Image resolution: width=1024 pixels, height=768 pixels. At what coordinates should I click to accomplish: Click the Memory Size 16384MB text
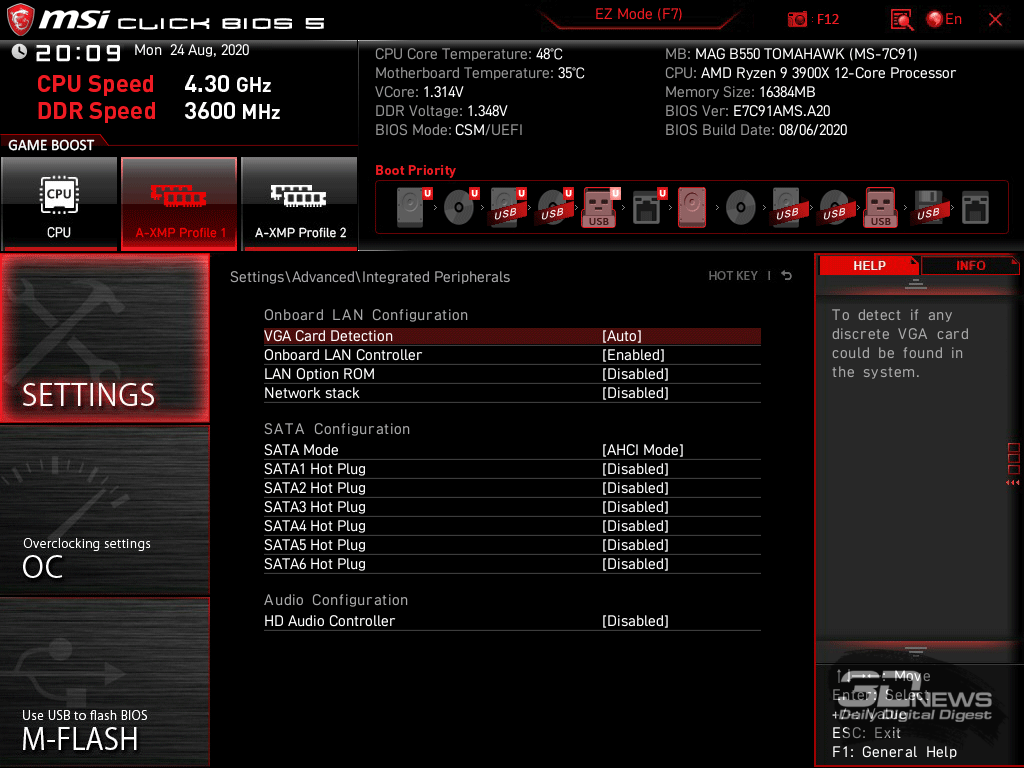click(740, 92)
